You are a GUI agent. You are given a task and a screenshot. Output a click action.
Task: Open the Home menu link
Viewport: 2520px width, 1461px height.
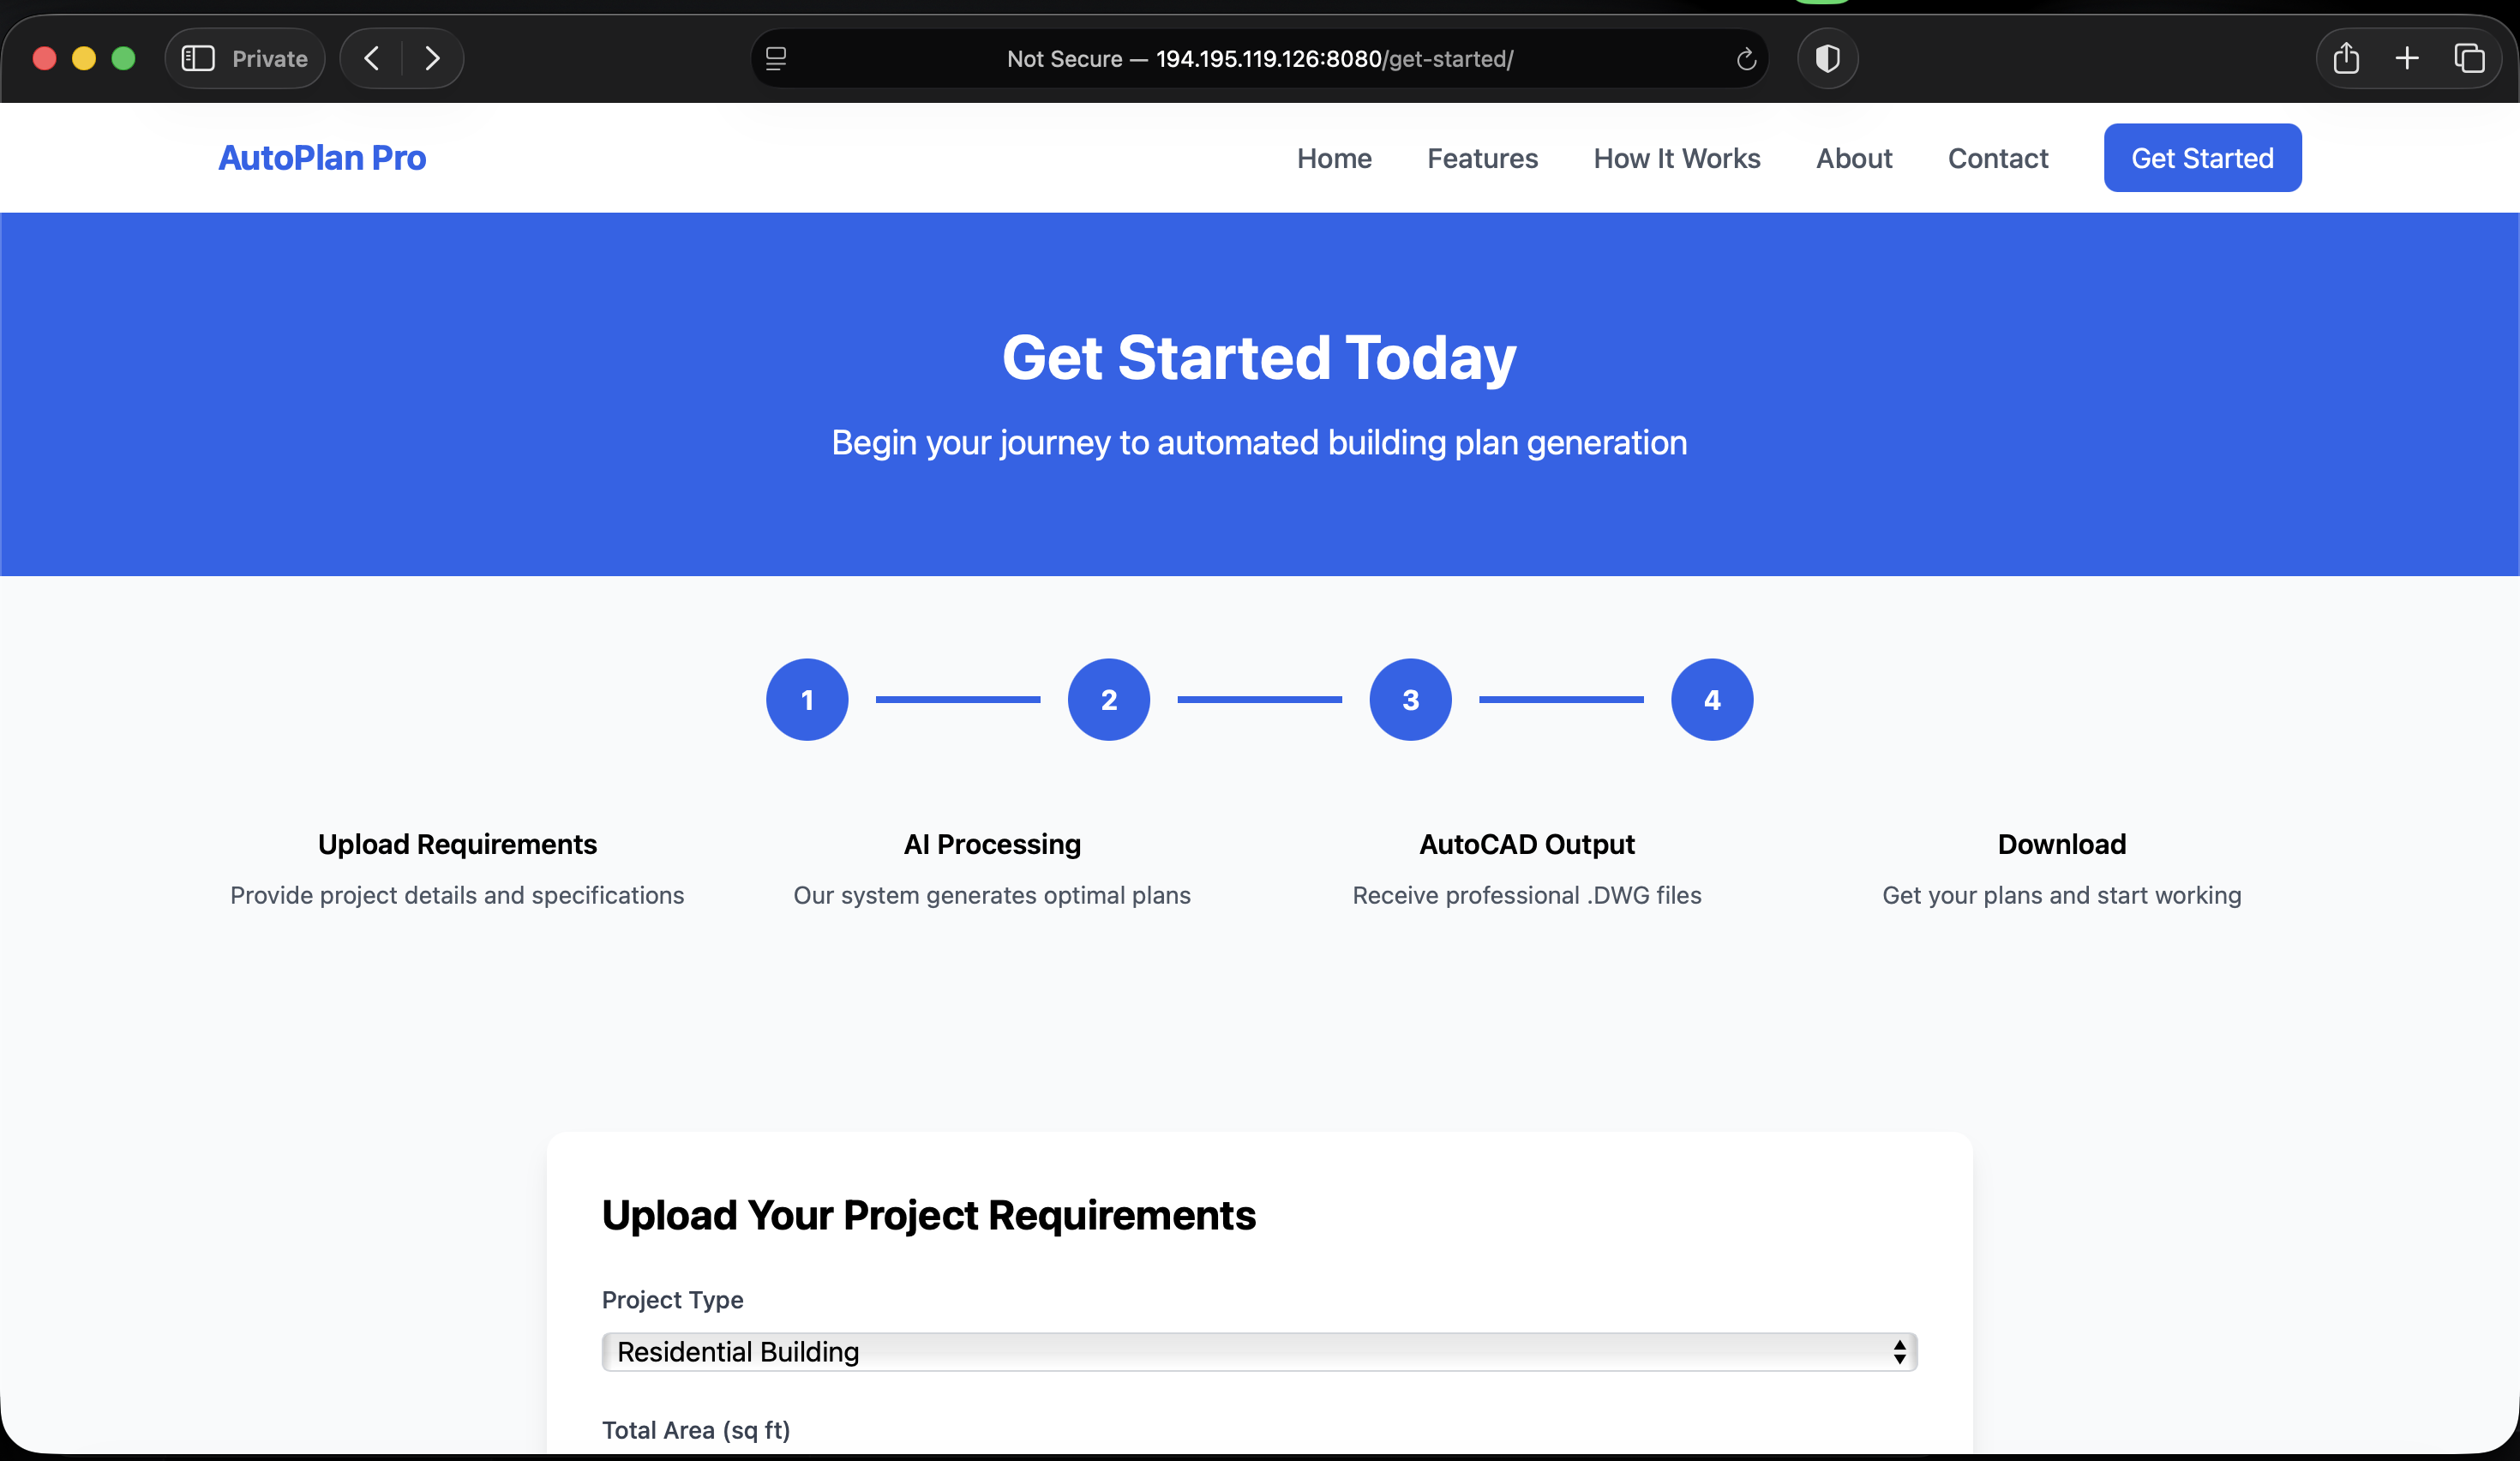pyautogui.click(x=1334, y=158)
